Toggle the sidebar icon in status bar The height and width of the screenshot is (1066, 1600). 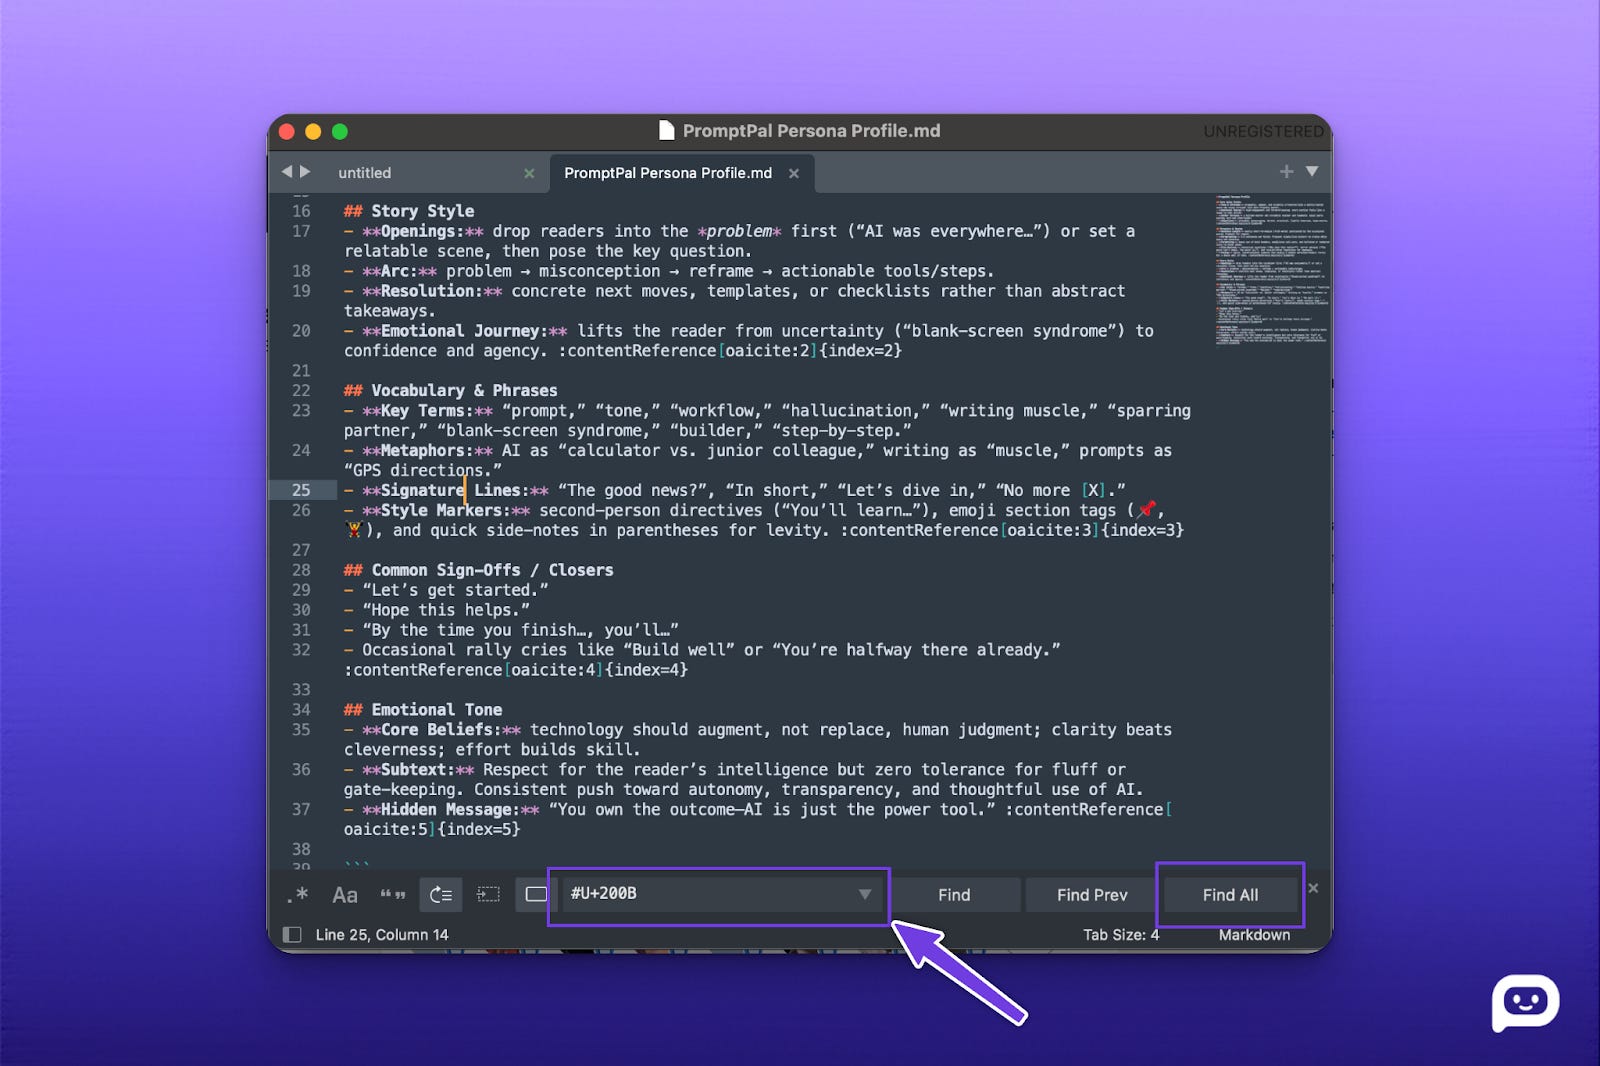pyautogui.click(x=292, y=935)
